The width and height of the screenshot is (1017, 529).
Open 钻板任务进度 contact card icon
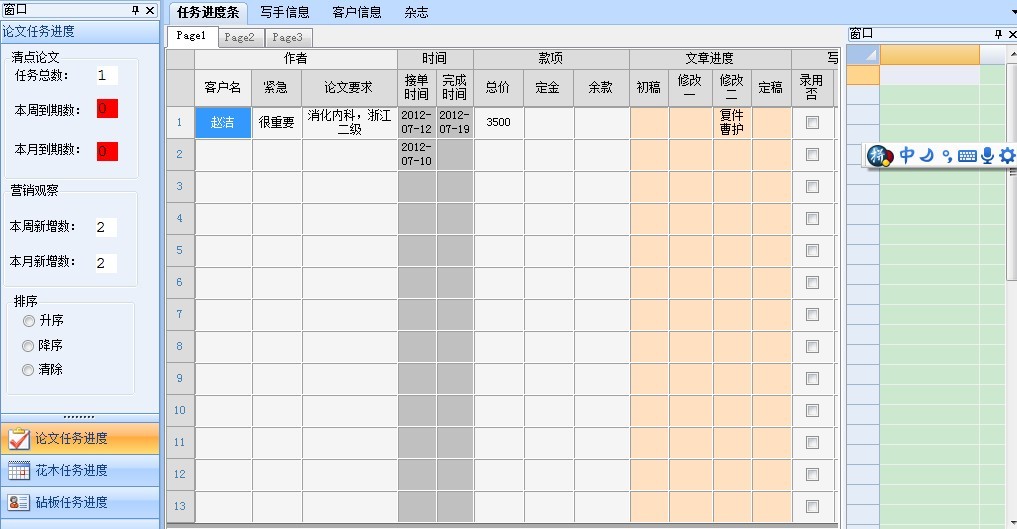[x=19, y=502]
